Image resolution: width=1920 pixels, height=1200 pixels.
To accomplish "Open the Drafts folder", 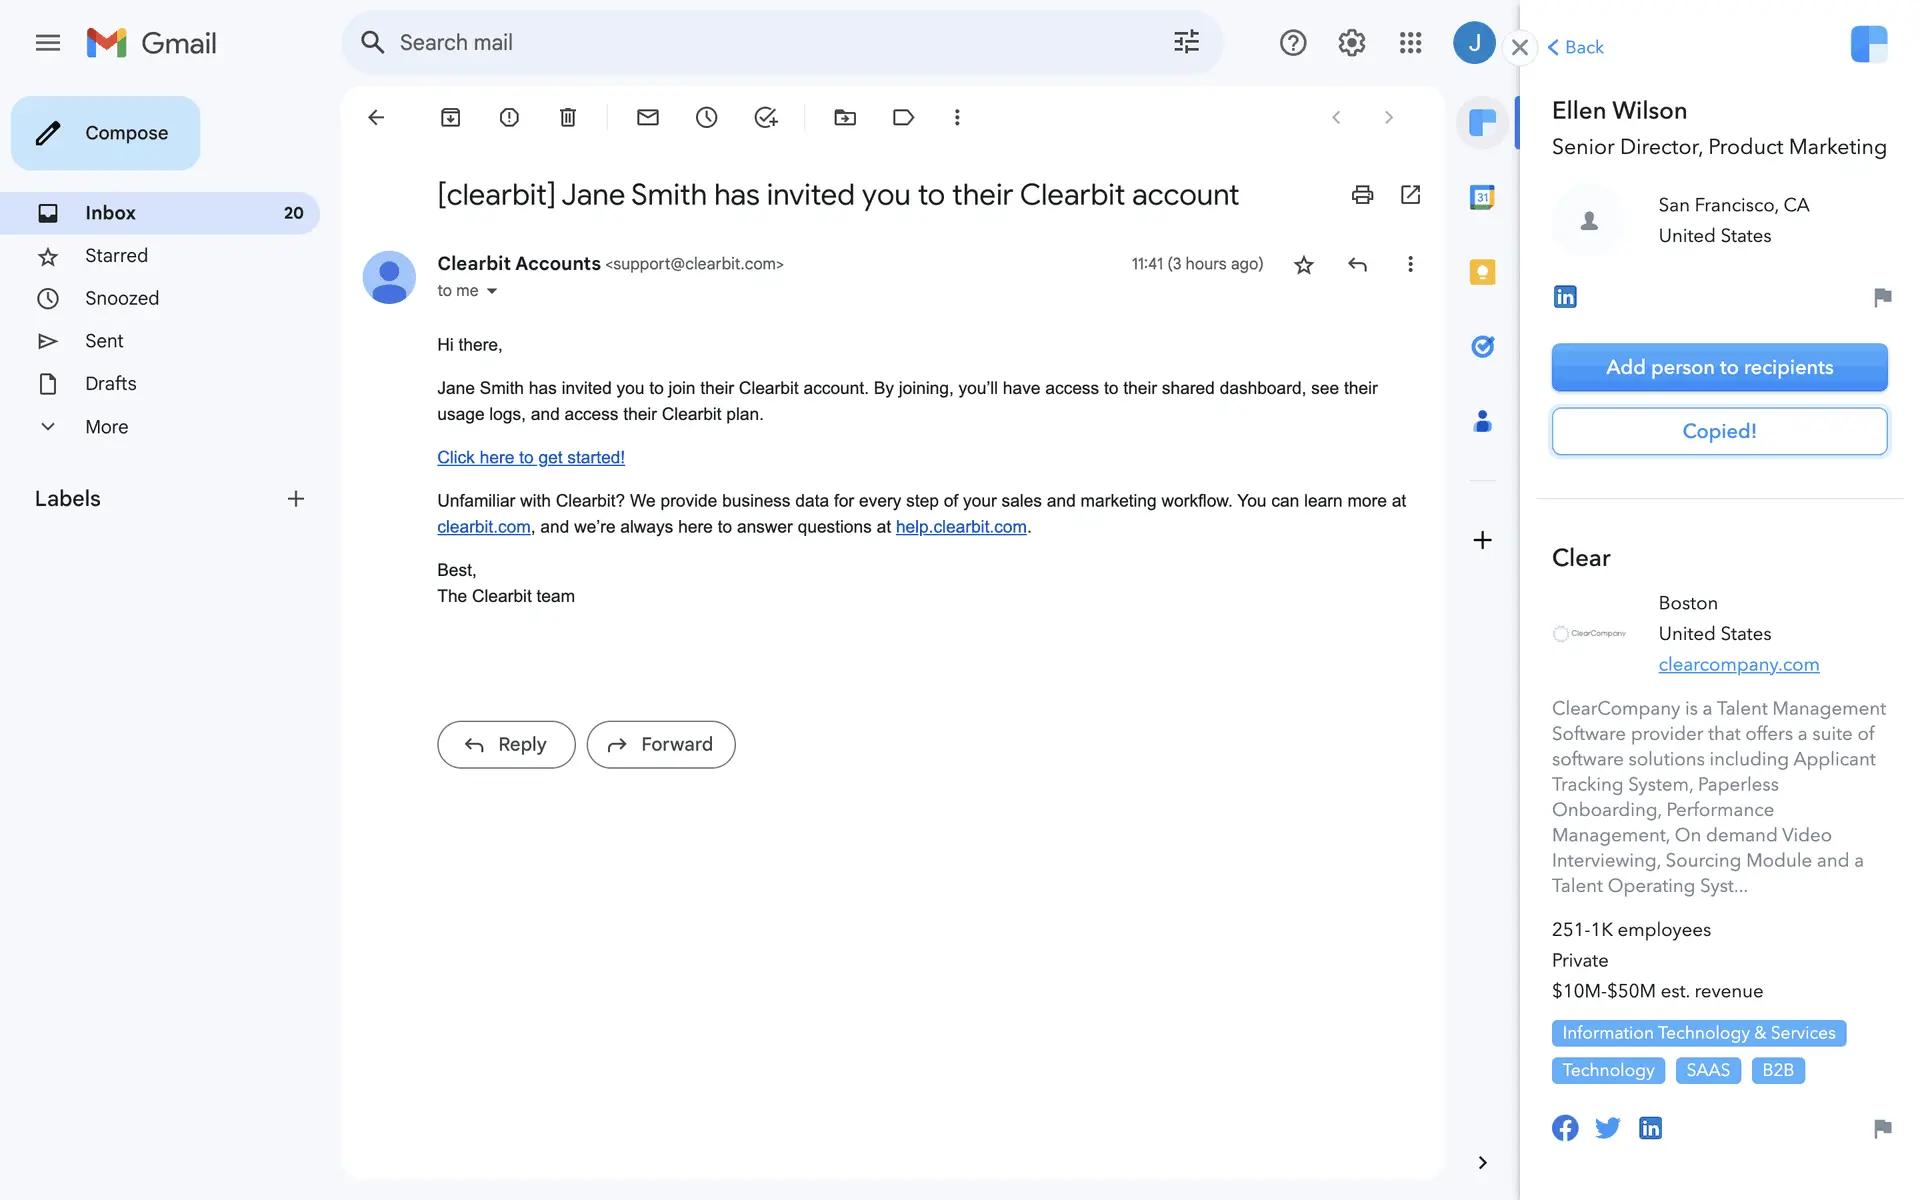I will [110, 384].
